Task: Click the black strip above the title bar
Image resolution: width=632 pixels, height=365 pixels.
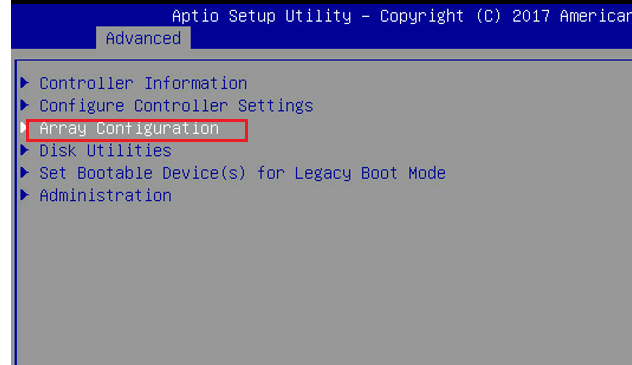Action: (321, 2)
